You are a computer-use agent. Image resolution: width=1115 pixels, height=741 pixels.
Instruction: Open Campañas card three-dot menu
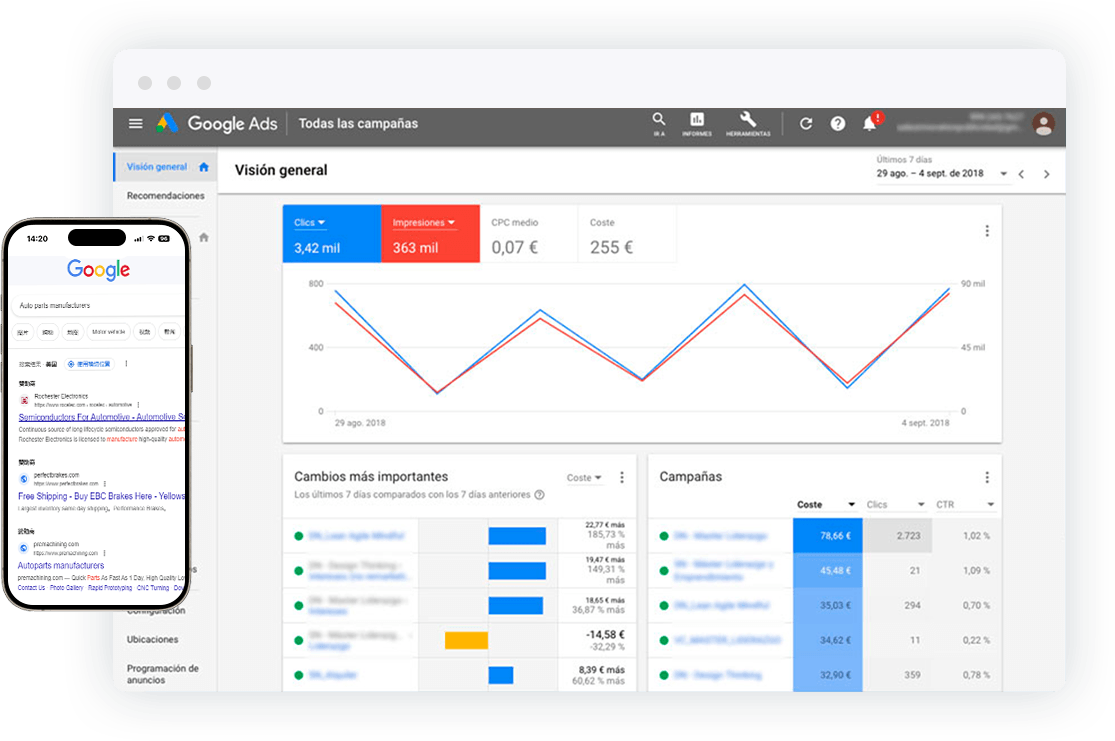point(986,478)
